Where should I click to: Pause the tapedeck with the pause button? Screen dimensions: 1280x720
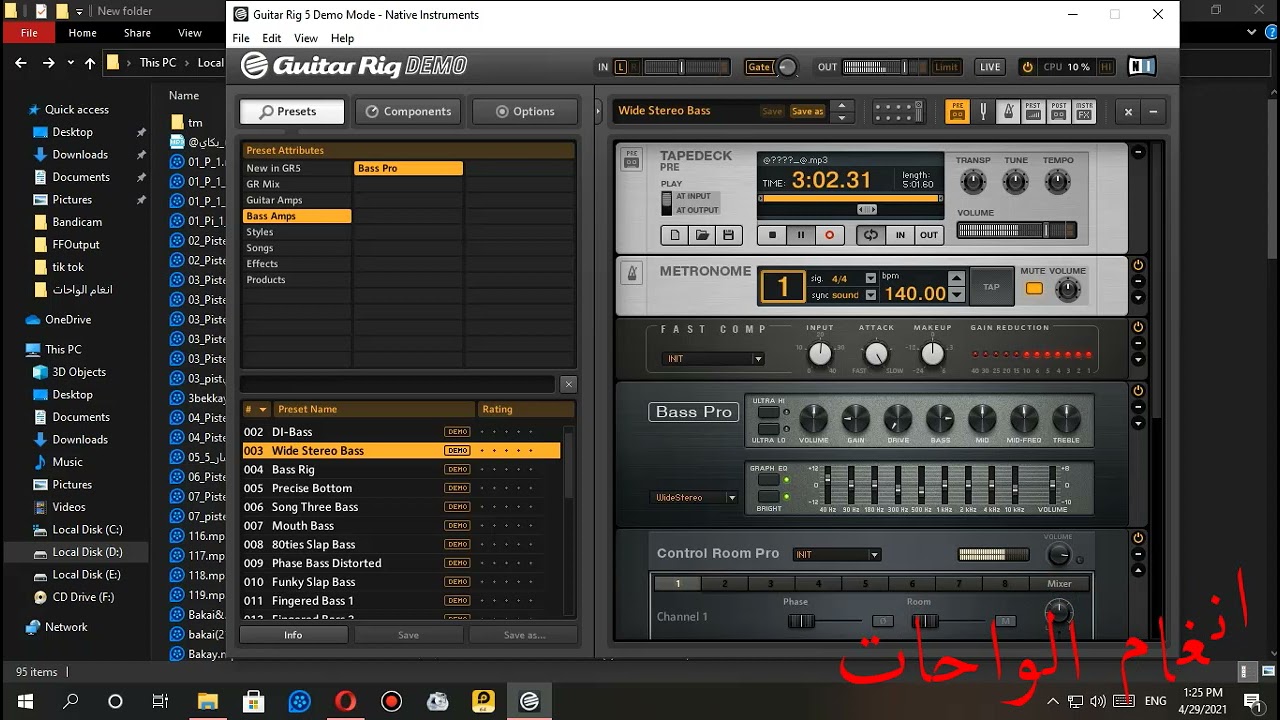(800, 235)
